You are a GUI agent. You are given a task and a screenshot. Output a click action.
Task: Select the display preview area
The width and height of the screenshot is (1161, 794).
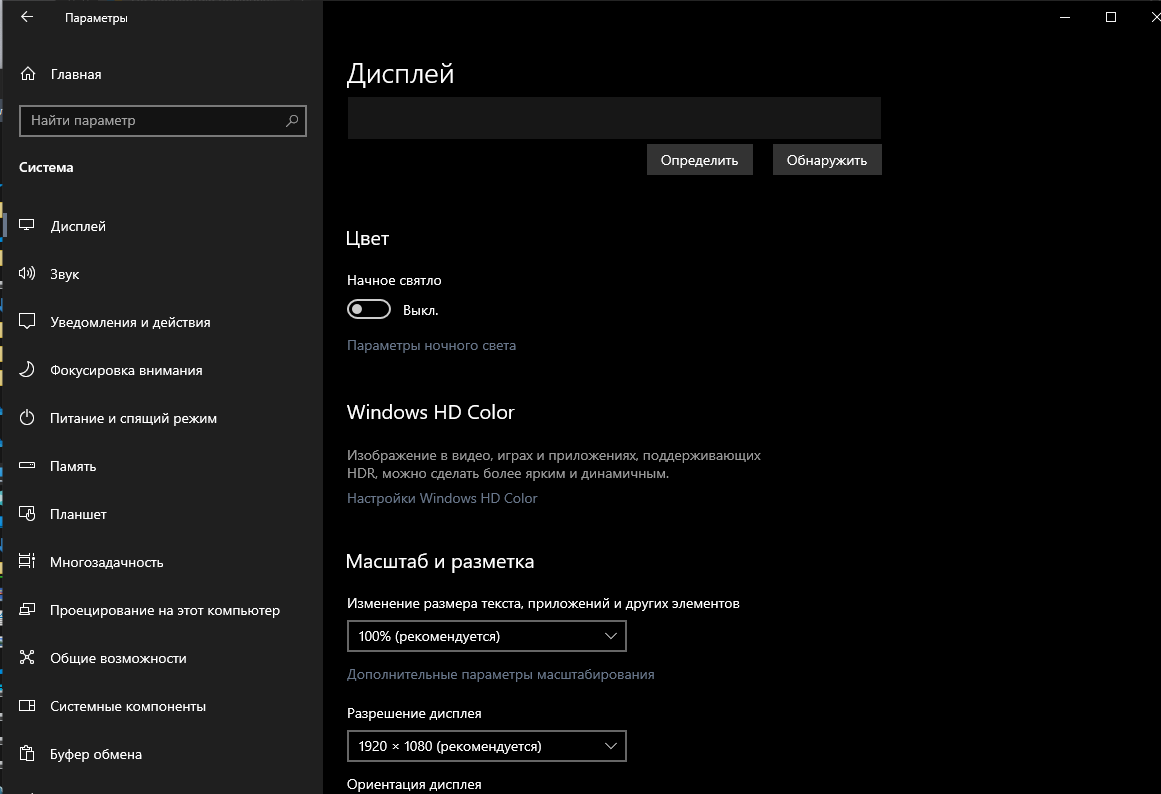615,118
